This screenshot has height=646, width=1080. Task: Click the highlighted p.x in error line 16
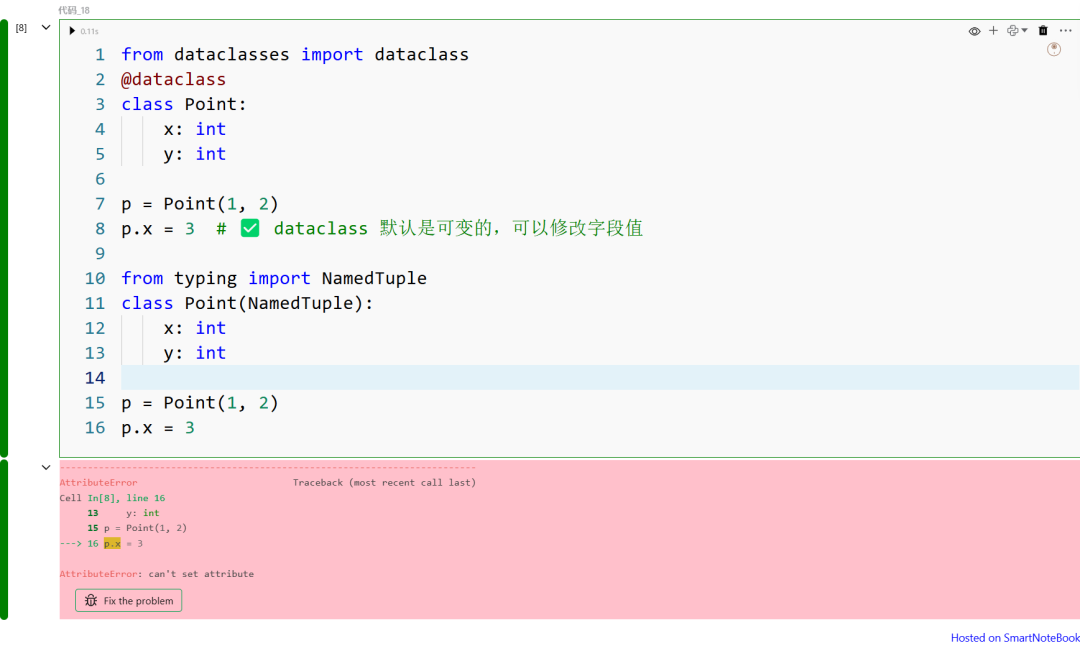(111, 544)
